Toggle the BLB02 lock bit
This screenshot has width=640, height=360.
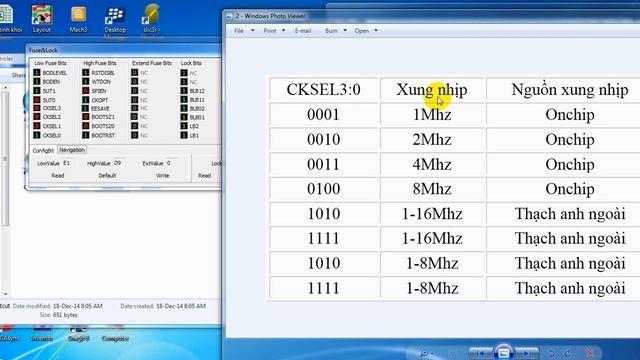pos(184,108)
